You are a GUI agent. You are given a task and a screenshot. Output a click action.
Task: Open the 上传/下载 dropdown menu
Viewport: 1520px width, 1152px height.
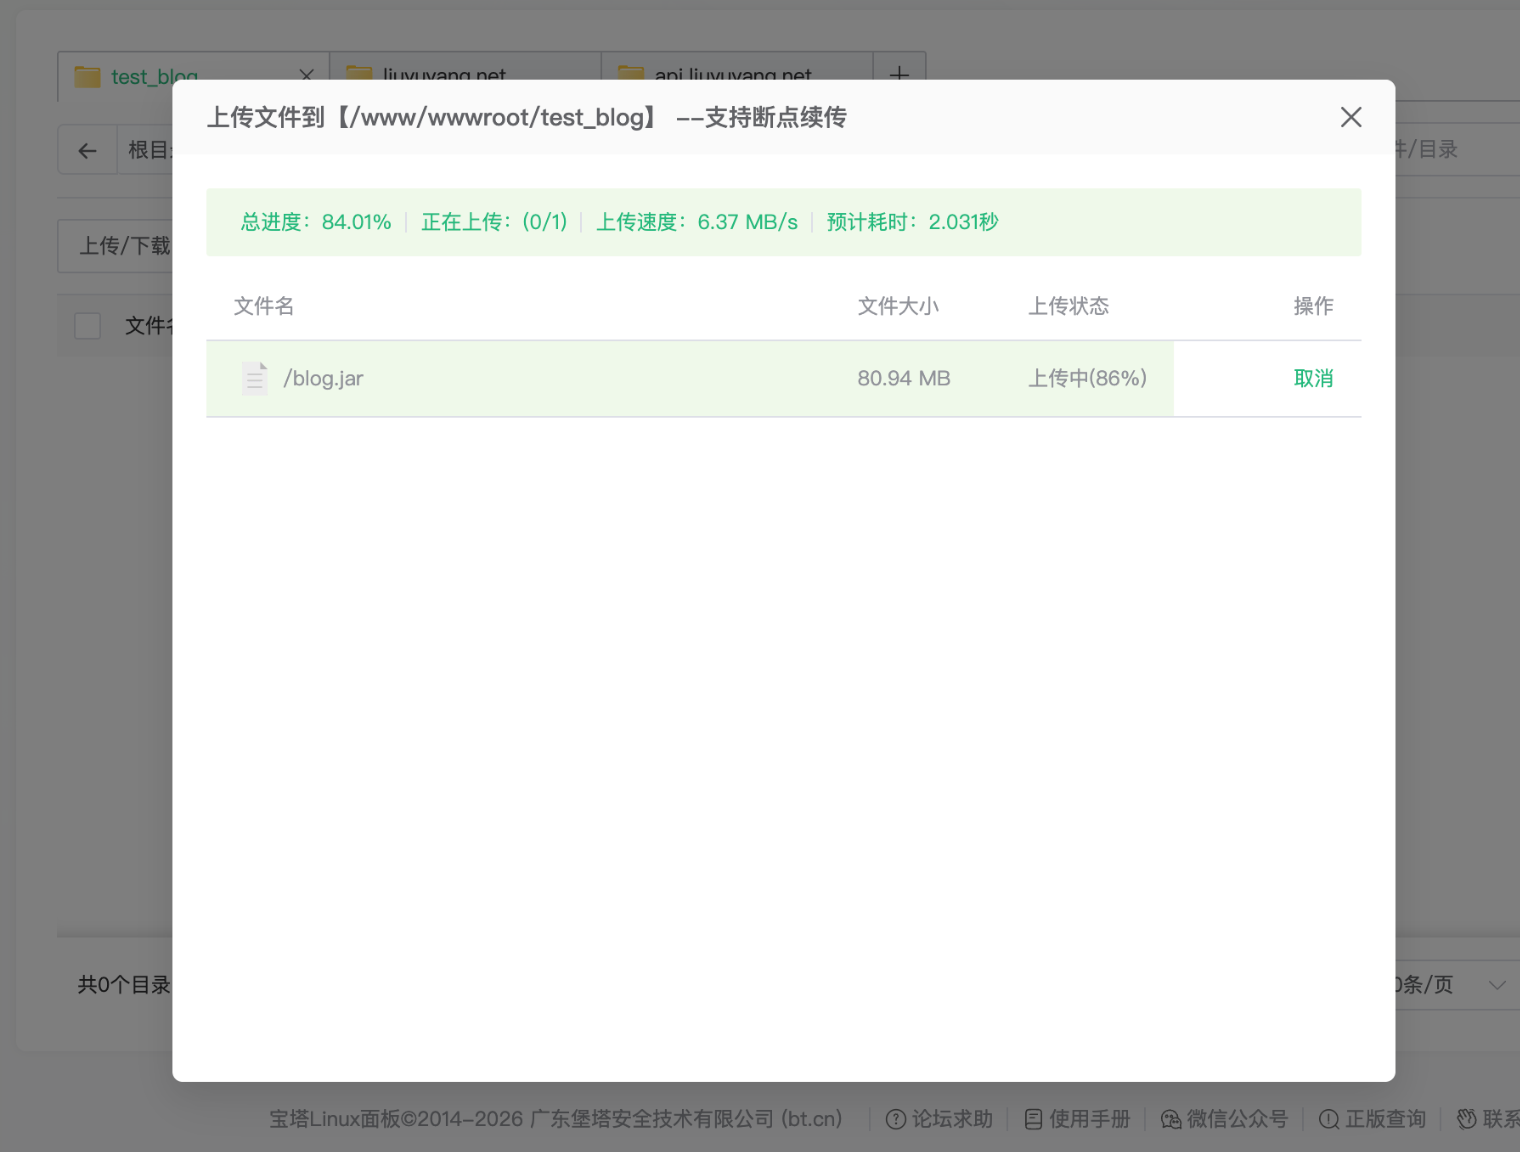124,246
